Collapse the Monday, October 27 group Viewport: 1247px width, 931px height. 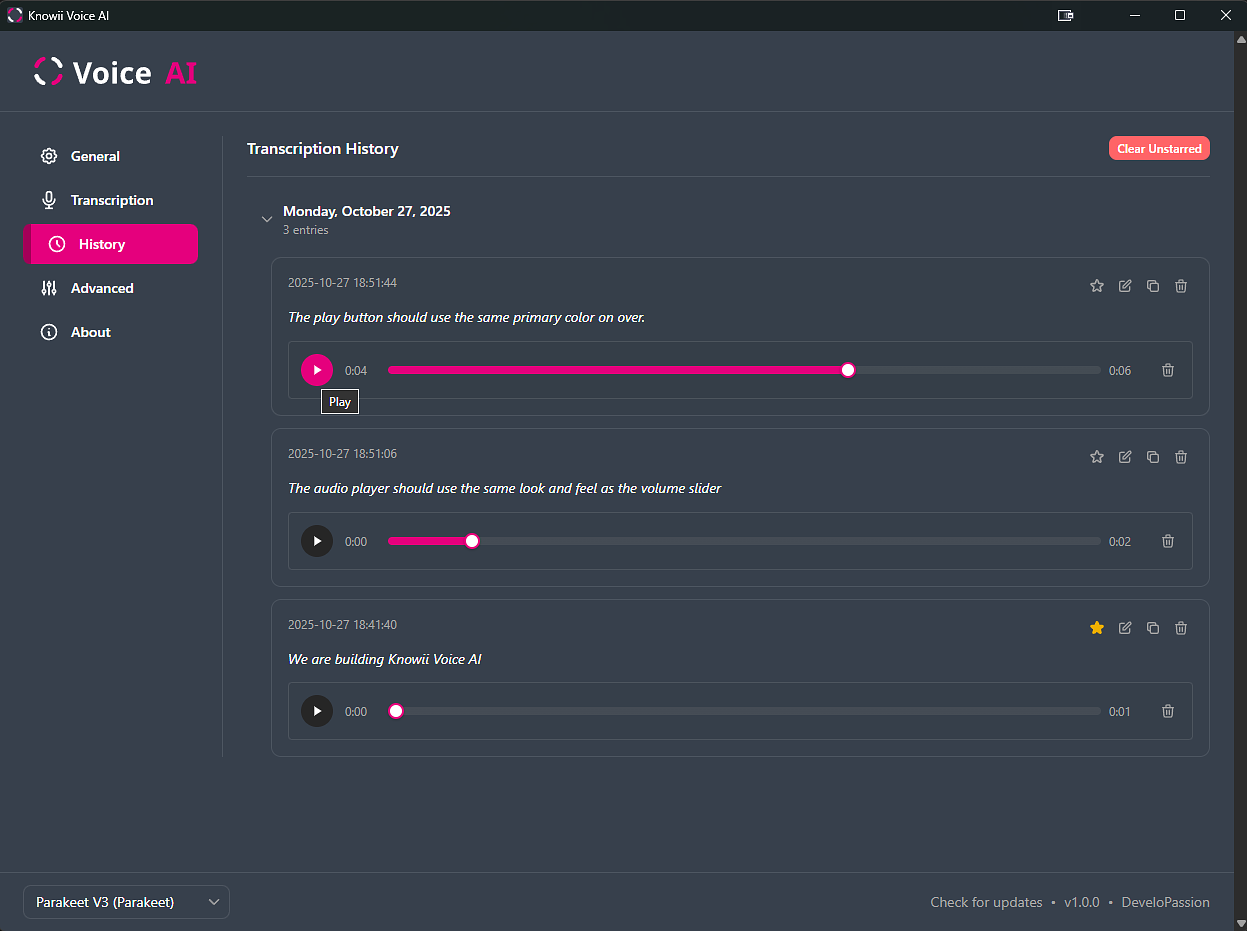click(x=267, y=219)
